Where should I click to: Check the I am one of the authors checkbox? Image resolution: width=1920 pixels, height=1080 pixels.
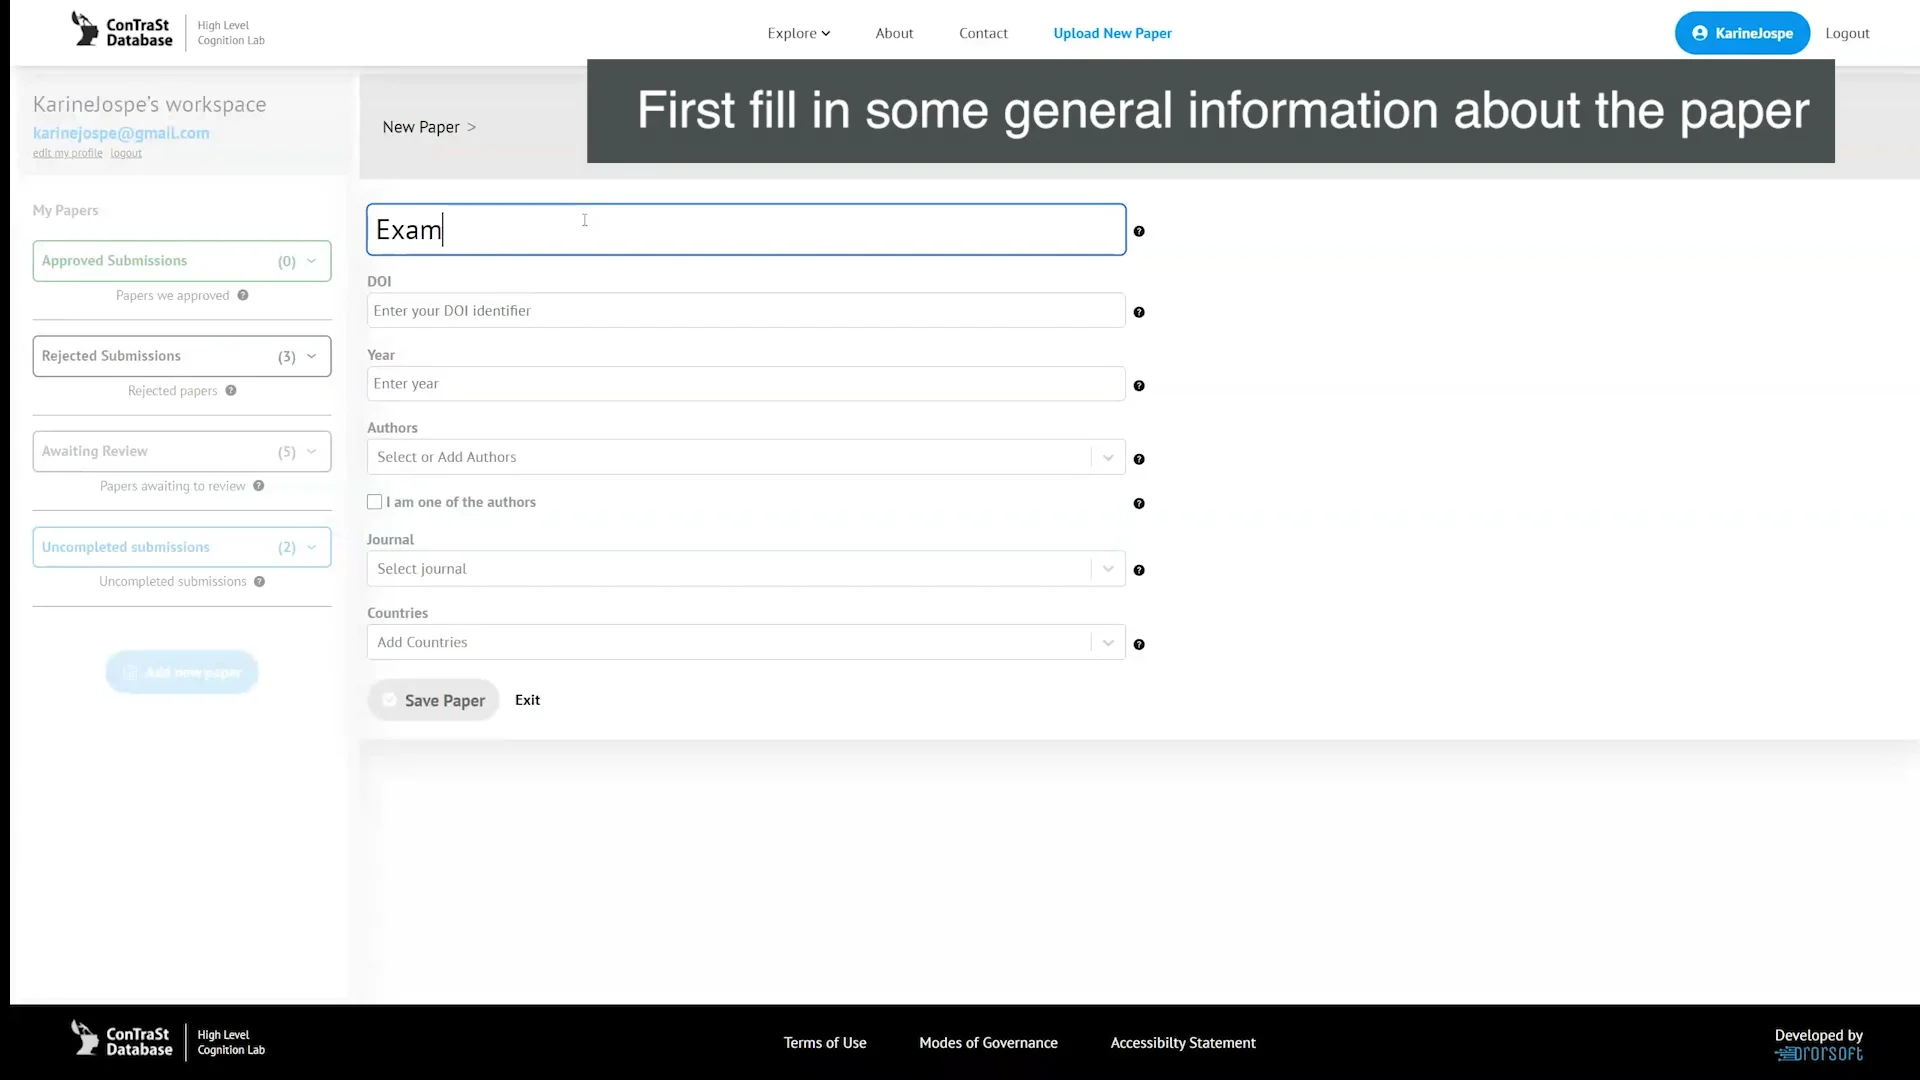374,501
